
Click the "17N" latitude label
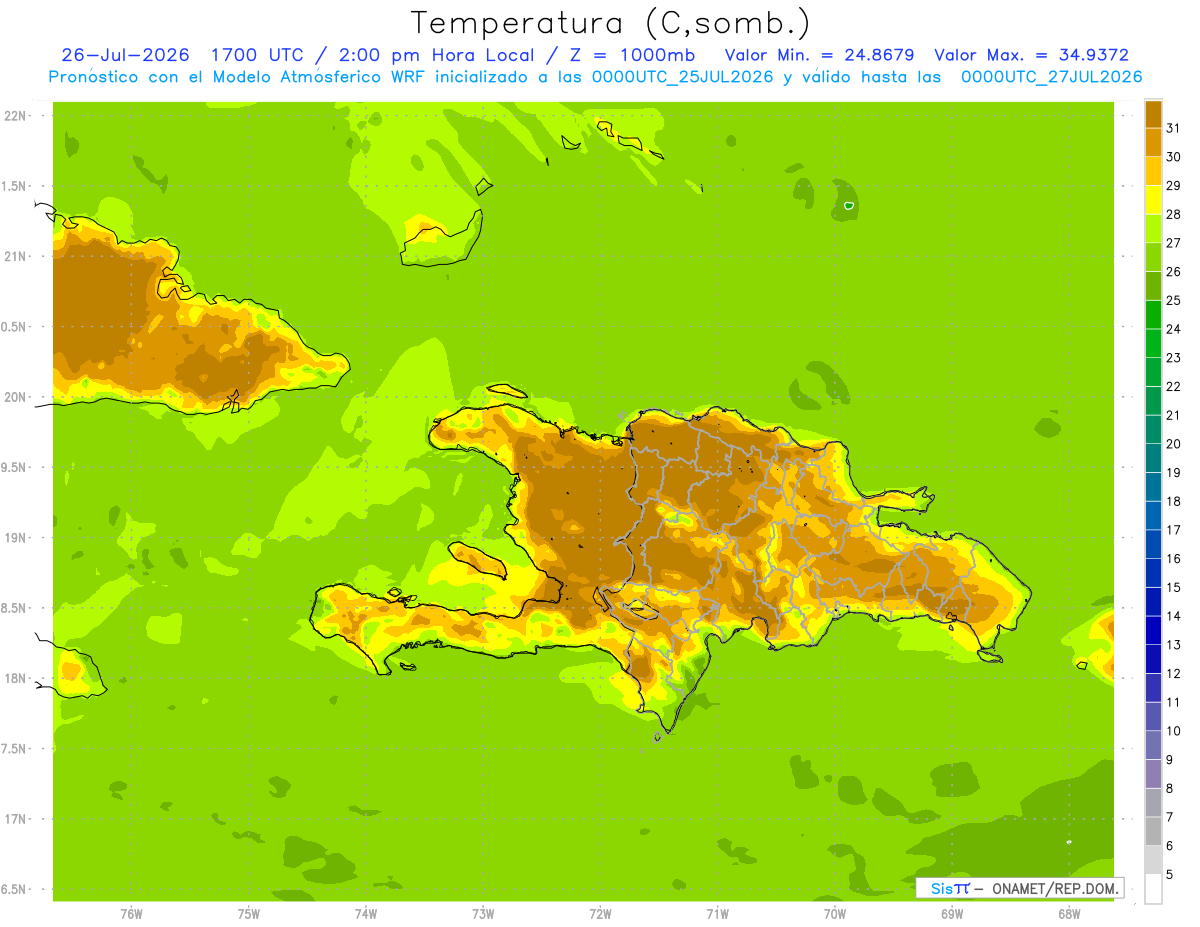point(14,819)
